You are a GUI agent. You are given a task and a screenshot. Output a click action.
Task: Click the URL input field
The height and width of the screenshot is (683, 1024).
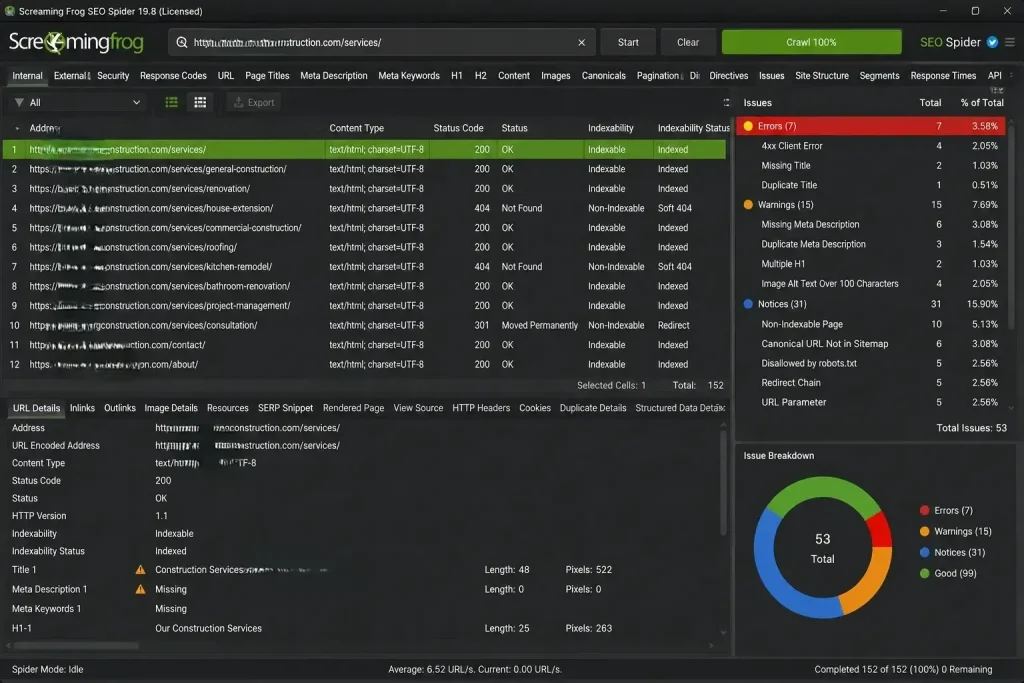tap(381, 42)
